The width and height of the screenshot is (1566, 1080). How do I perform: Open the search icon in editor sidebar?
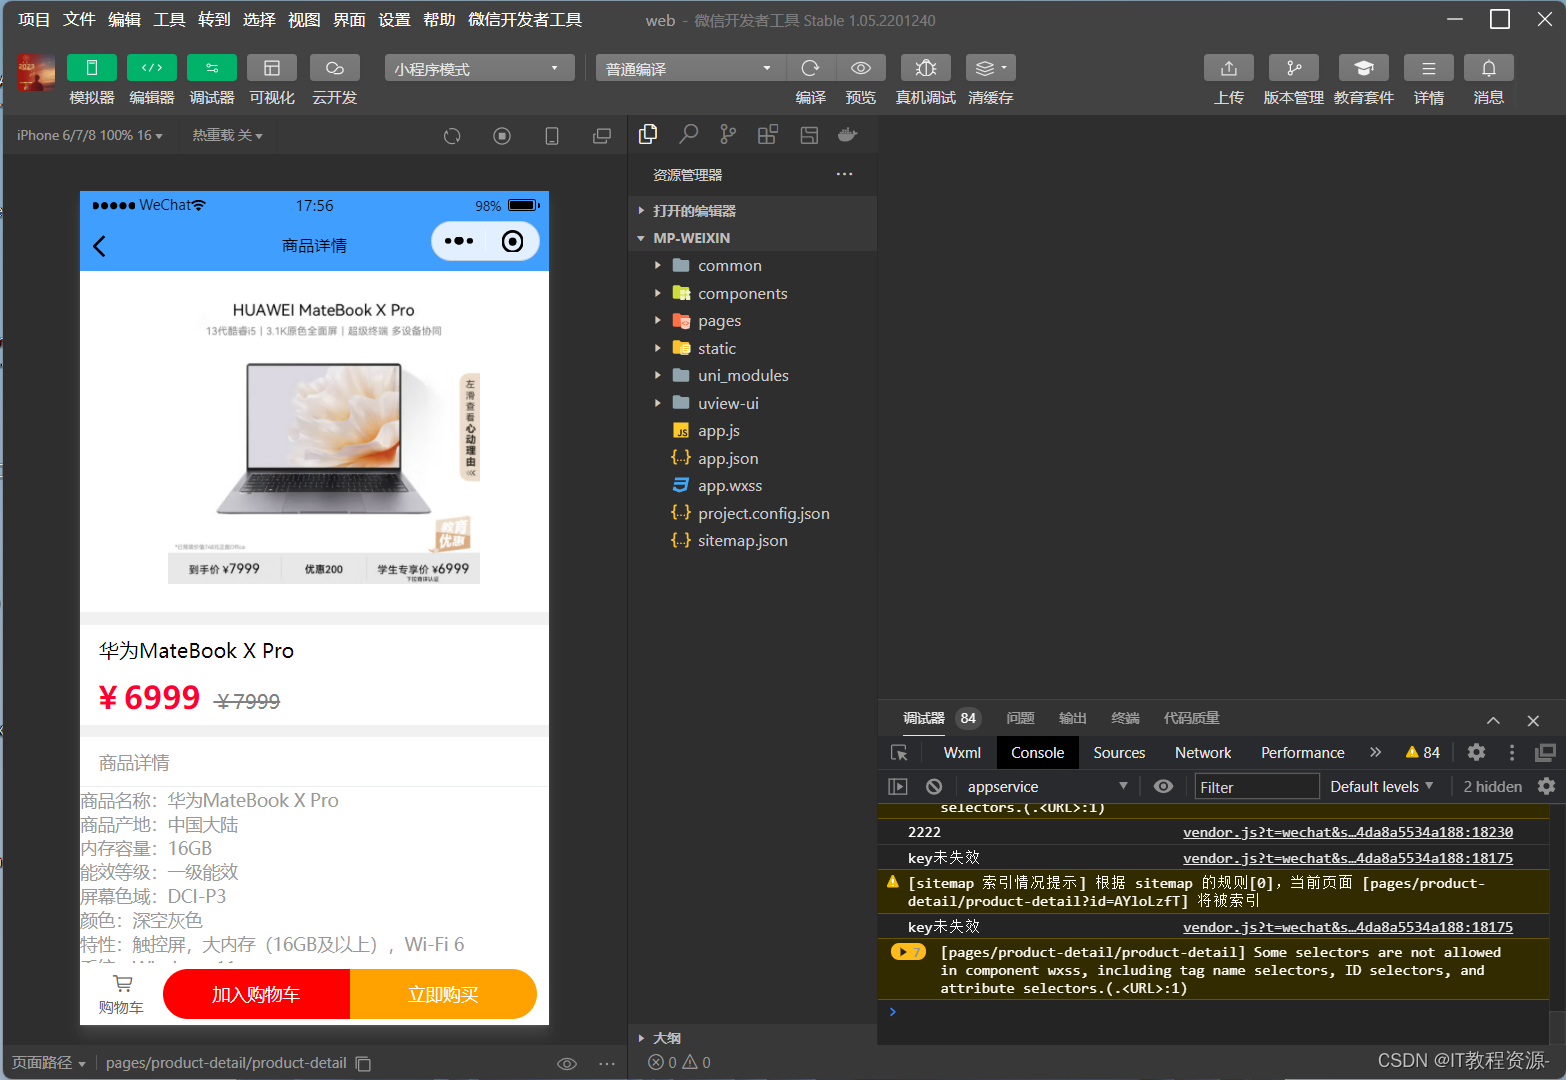point(688,134)
